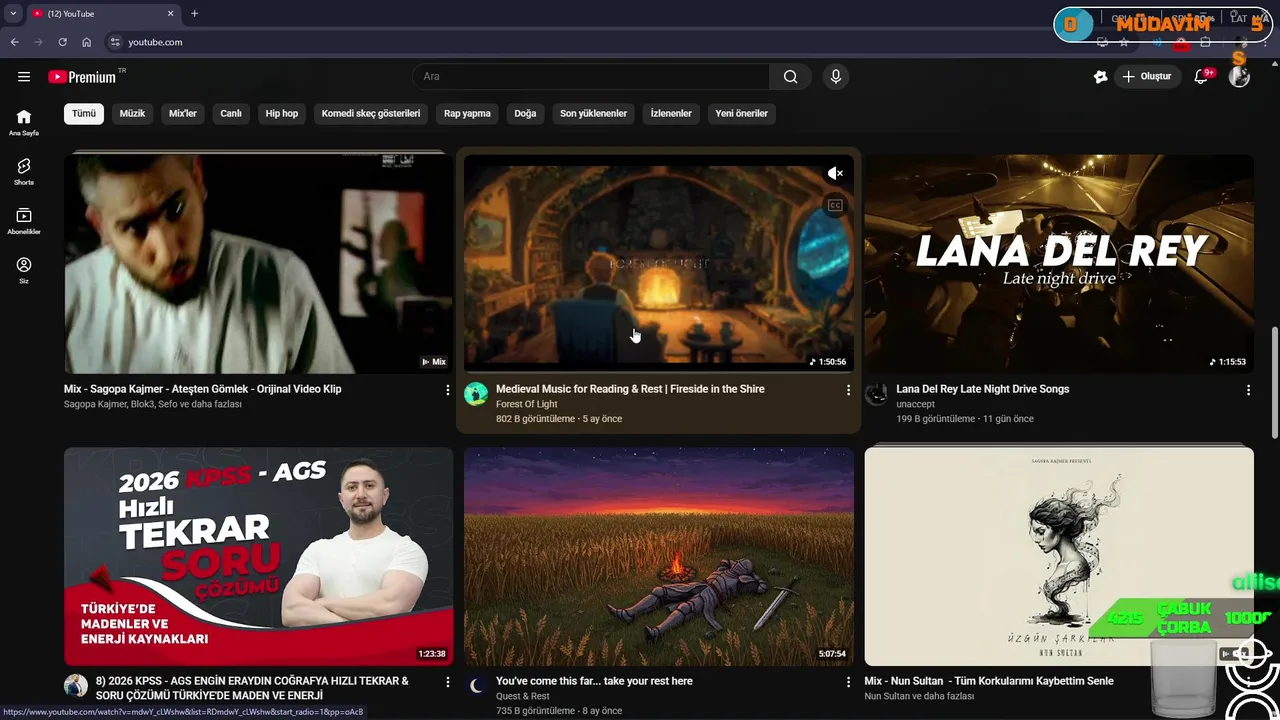The image size is (1280, 720).
Task: Open options menu for You've come this far video
Action: (x=848, y=682)
